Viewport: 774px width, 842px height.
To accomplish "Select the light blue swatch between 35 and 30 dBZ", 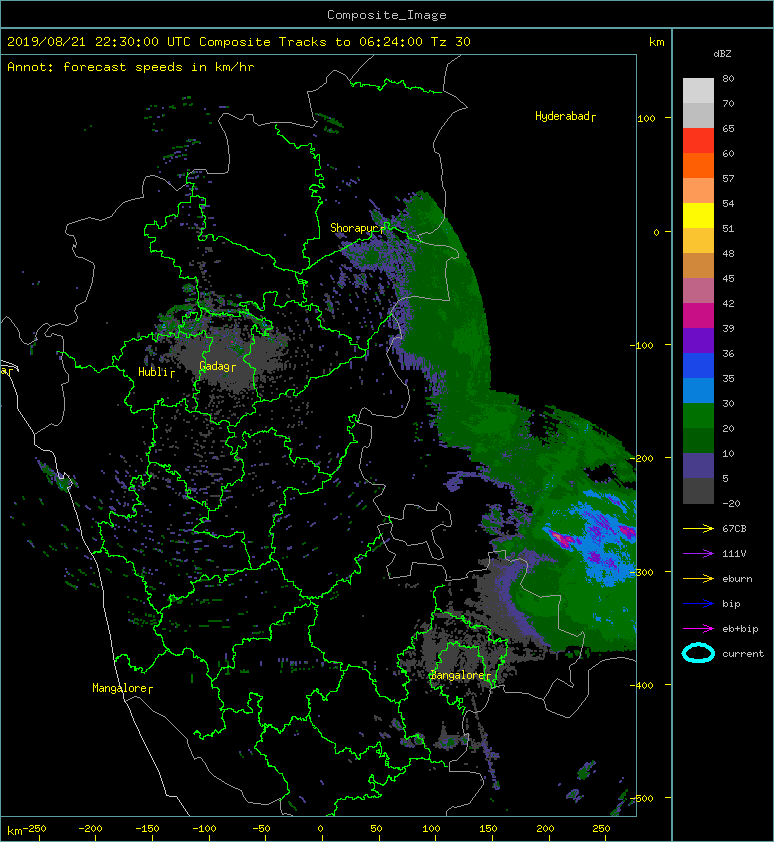I will point(698,390).
